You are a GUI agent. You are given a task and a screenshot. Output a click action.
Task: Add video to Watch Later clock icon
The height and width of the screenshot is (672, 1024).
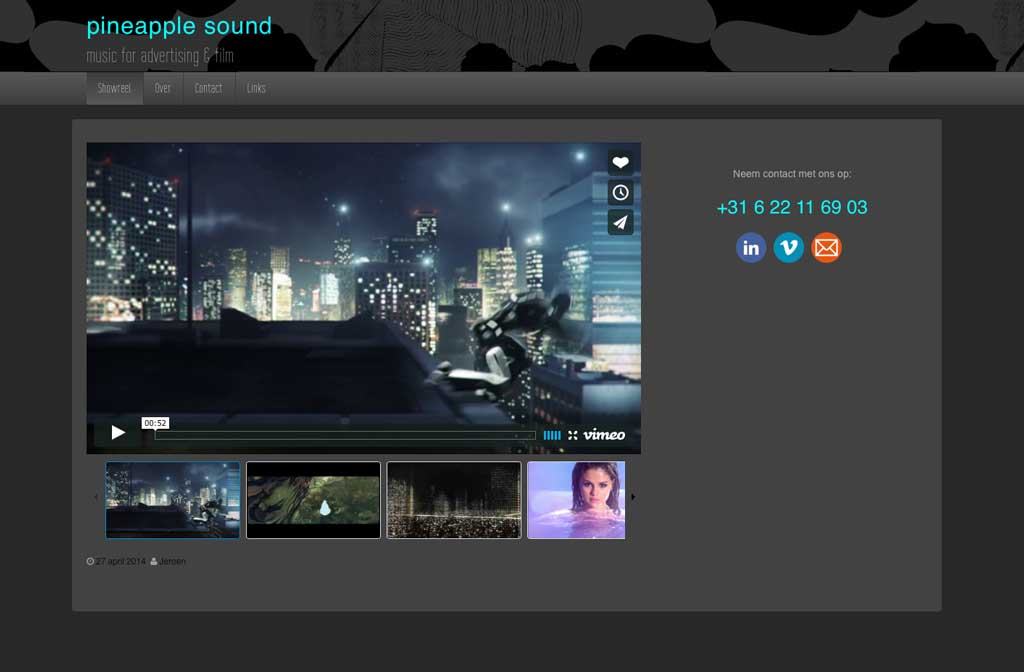click(x=620, y=193)
